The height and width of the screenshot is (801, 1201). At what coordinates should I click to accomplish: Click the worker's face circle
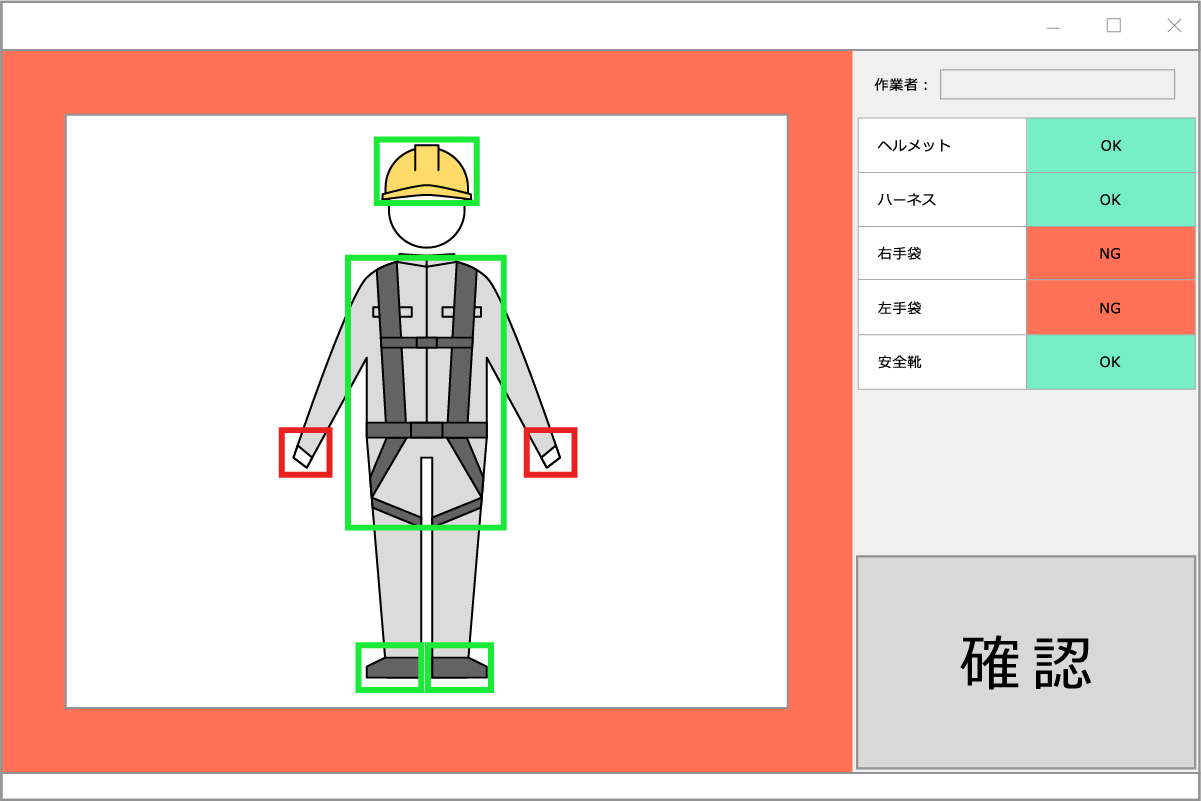tap(427, 226)
